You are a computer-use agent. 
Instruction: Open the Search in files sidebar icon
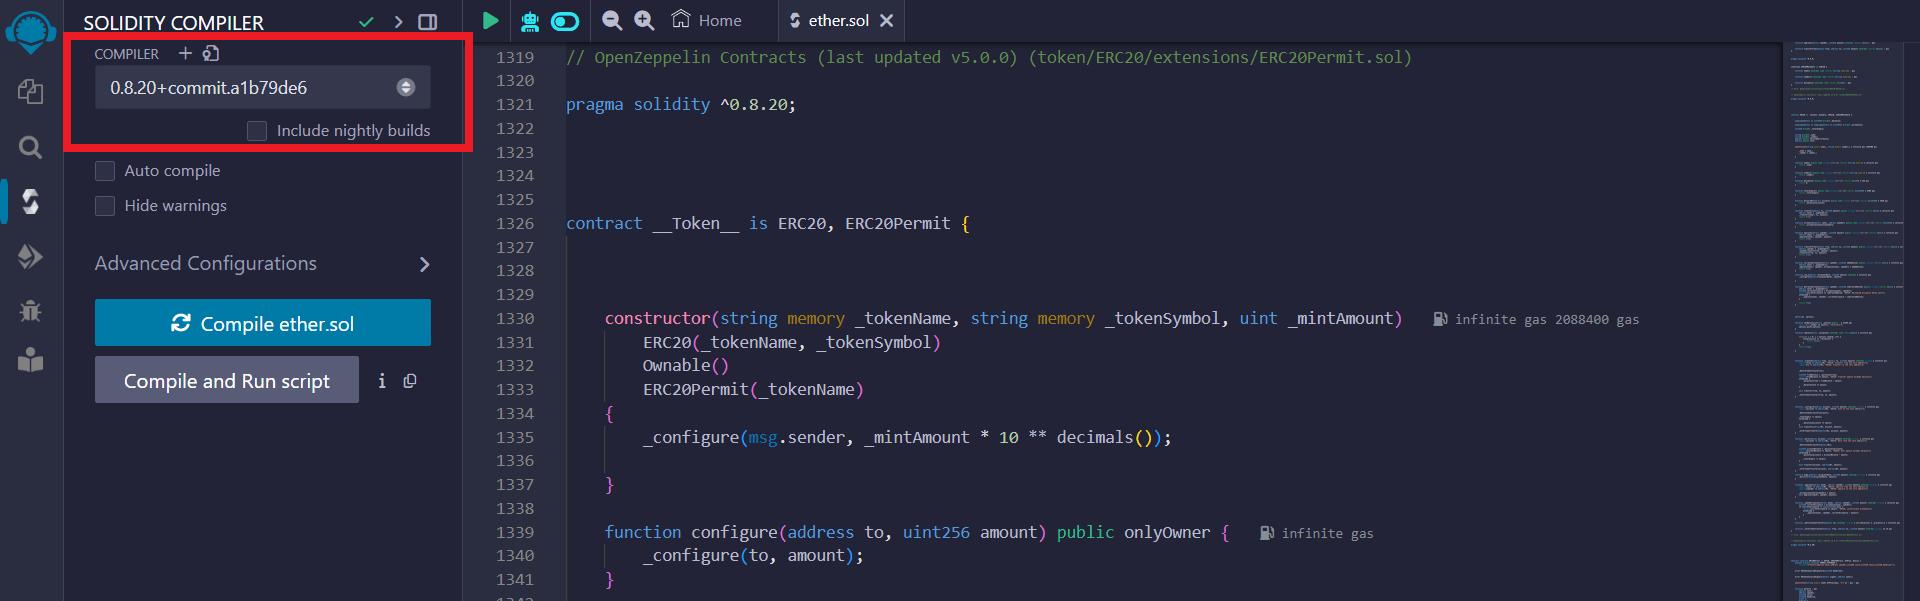coord(31,147)
